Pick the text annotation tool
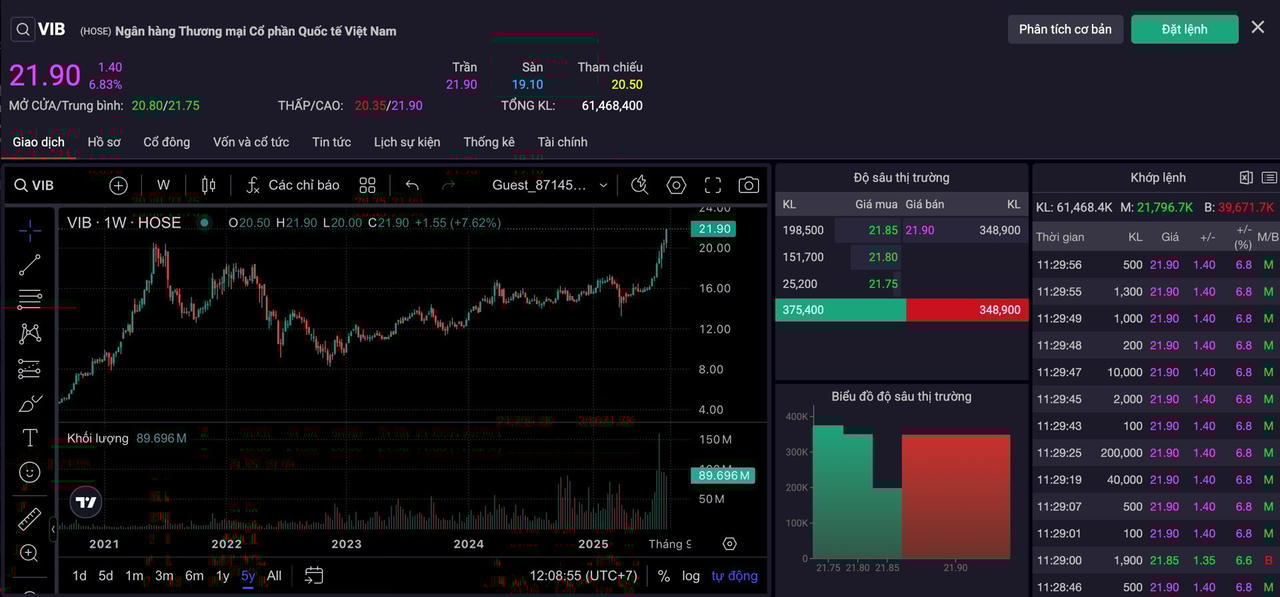This screenshot has height=597, width=1280. [30, 438]
